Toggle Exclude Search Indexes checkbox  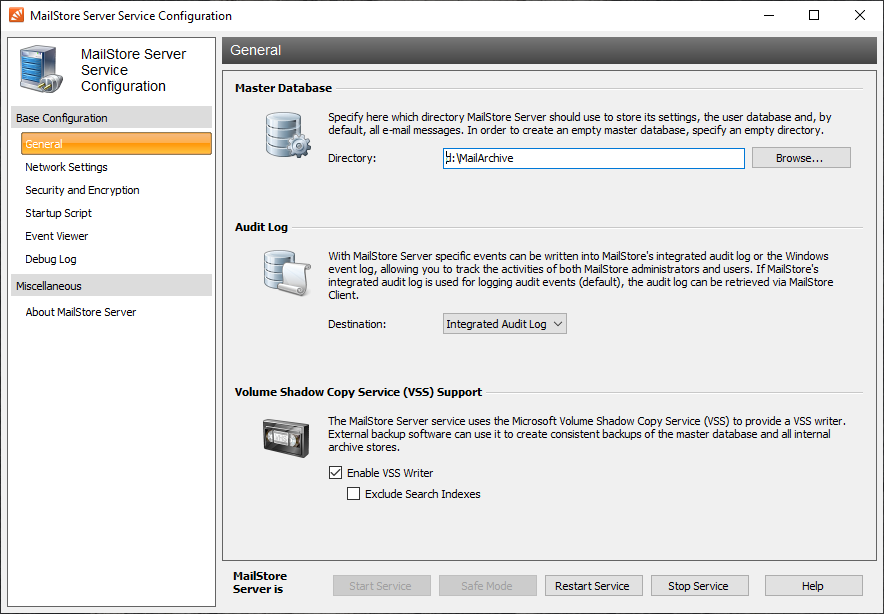353,494
